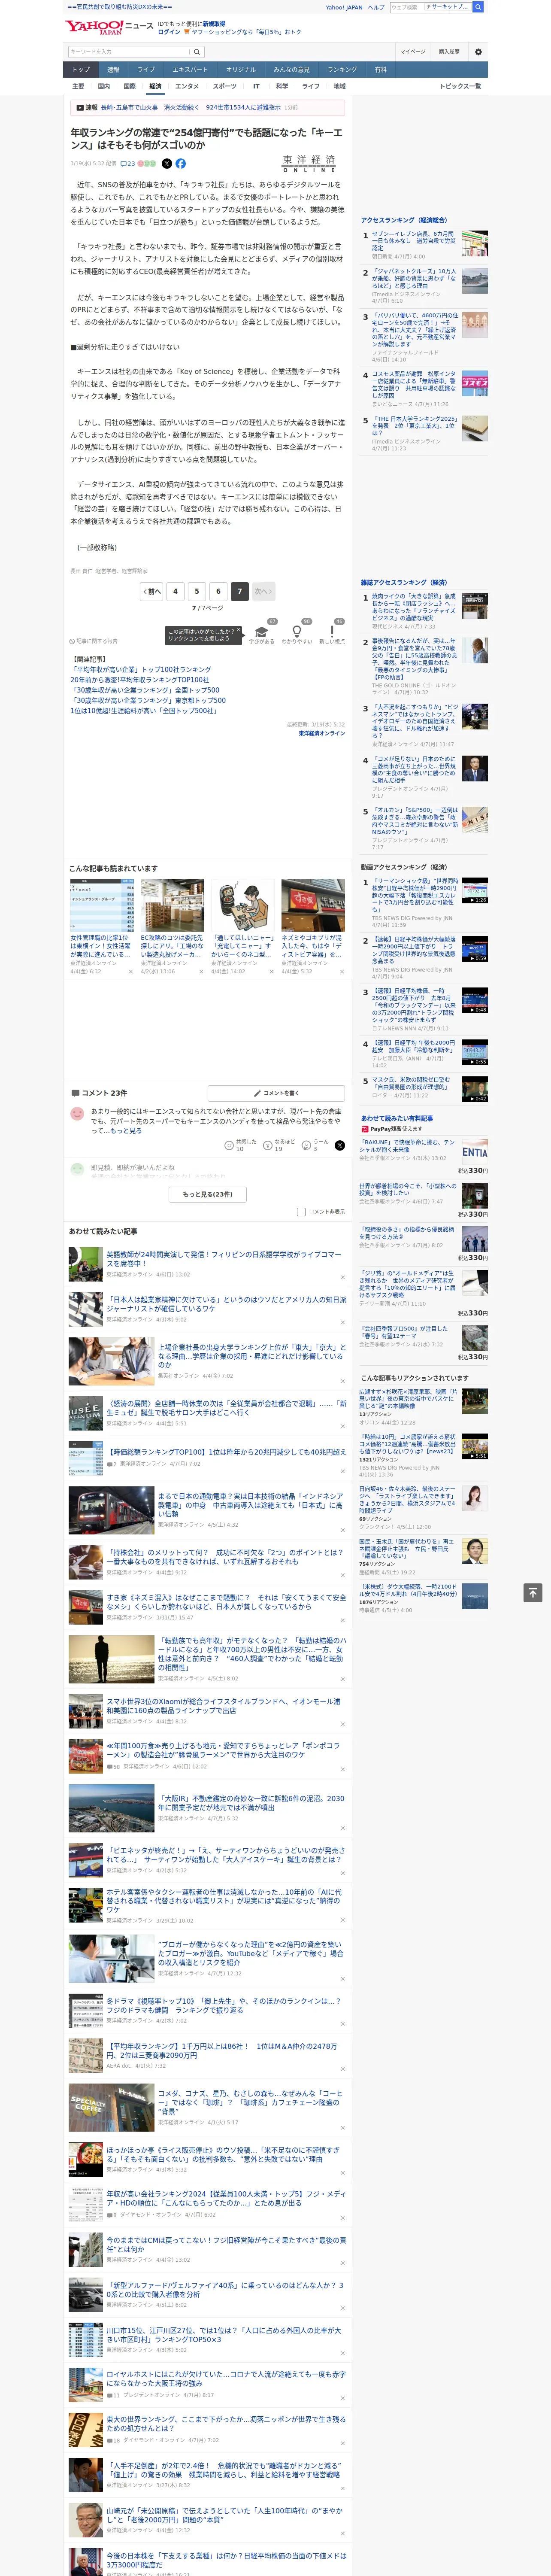Screen dimensions: 551x2576
Task: Open マイページ link in header
Action: (413, 52)
